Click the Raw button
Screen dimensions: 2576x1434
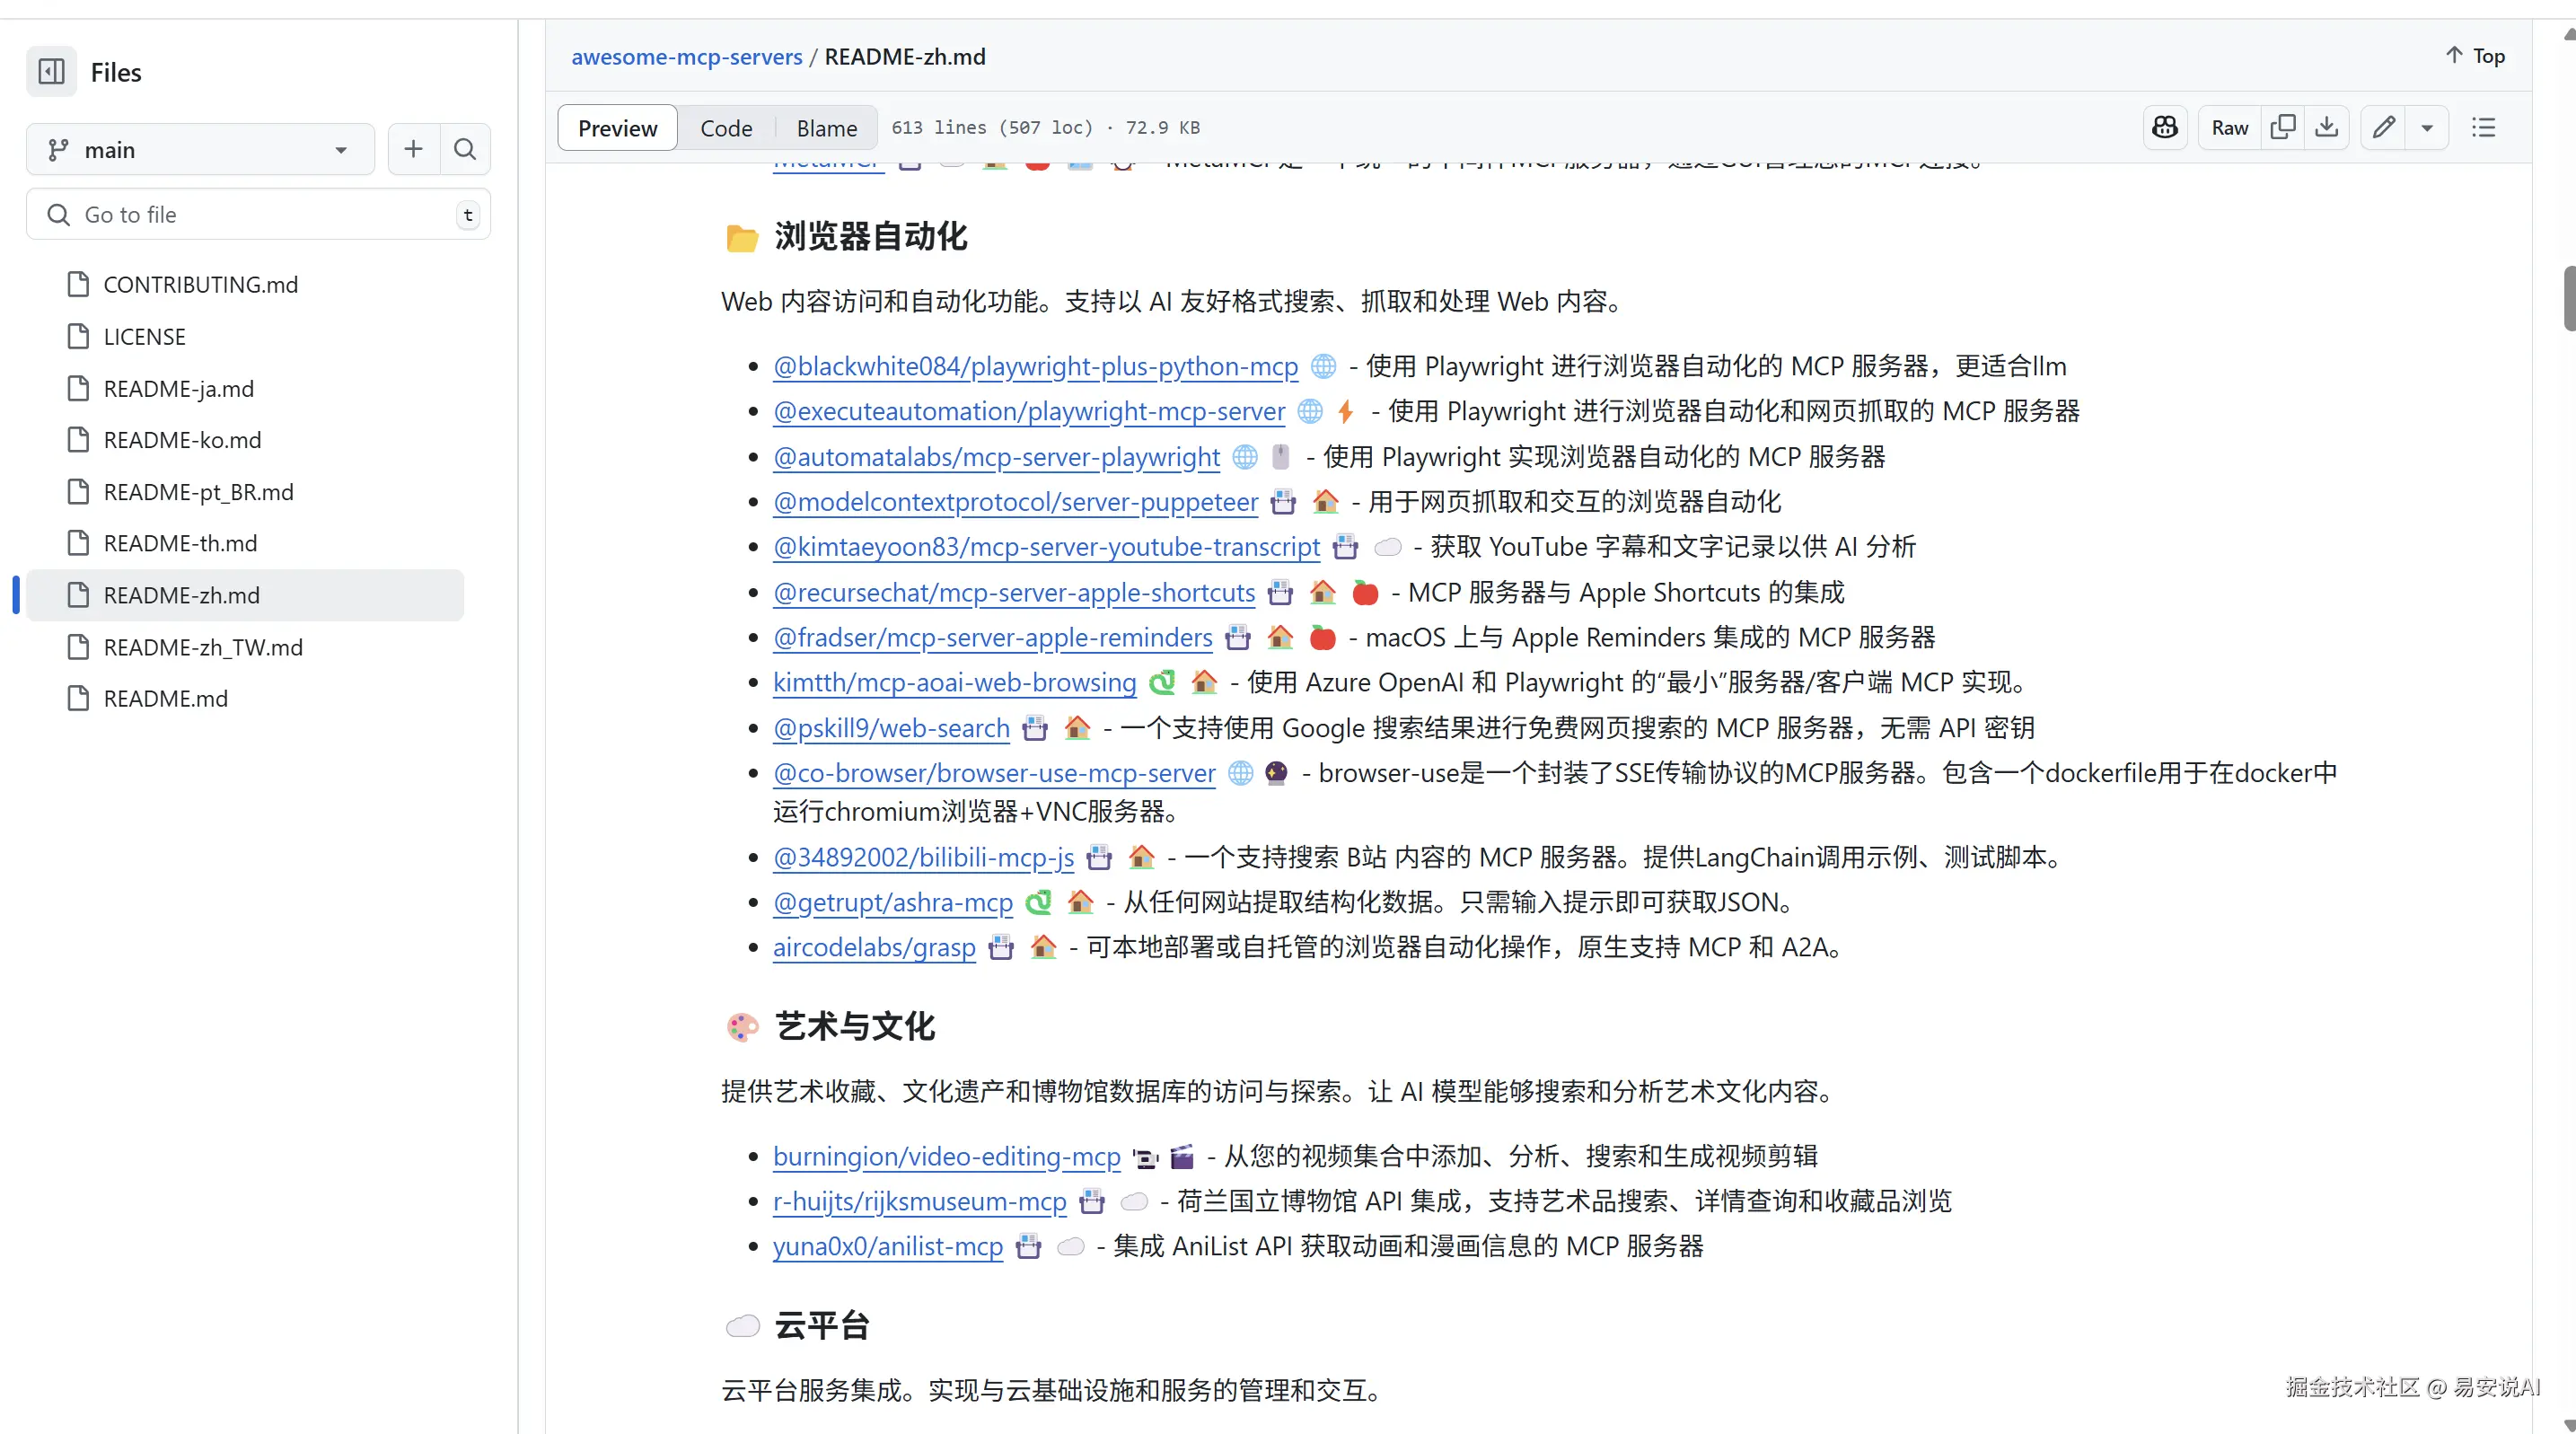point(2229,127)
